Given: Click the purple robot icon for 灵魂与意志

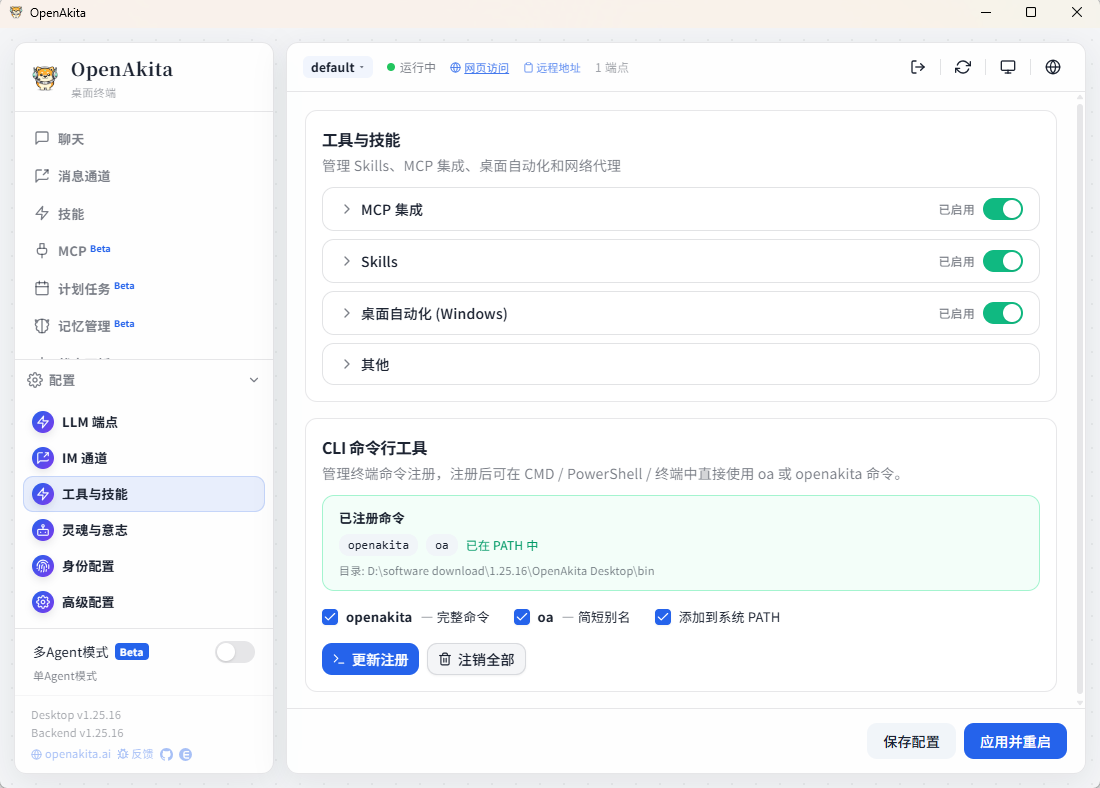Looking at the screenshot, I should [43, 530].
